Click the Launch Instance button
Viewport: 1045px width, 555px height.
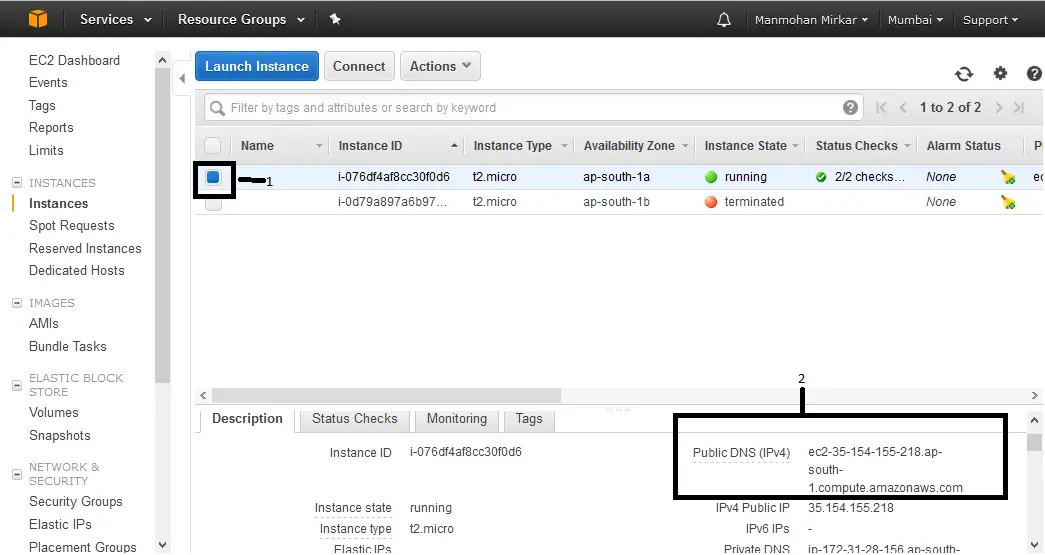click(x=257, y=66)
